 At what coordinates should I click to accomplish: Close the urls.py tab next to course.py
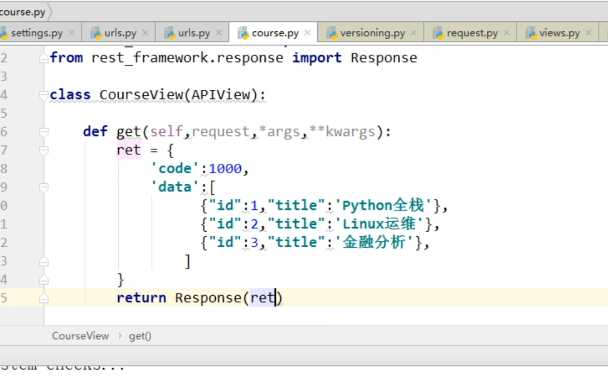(x=219, y=33)
